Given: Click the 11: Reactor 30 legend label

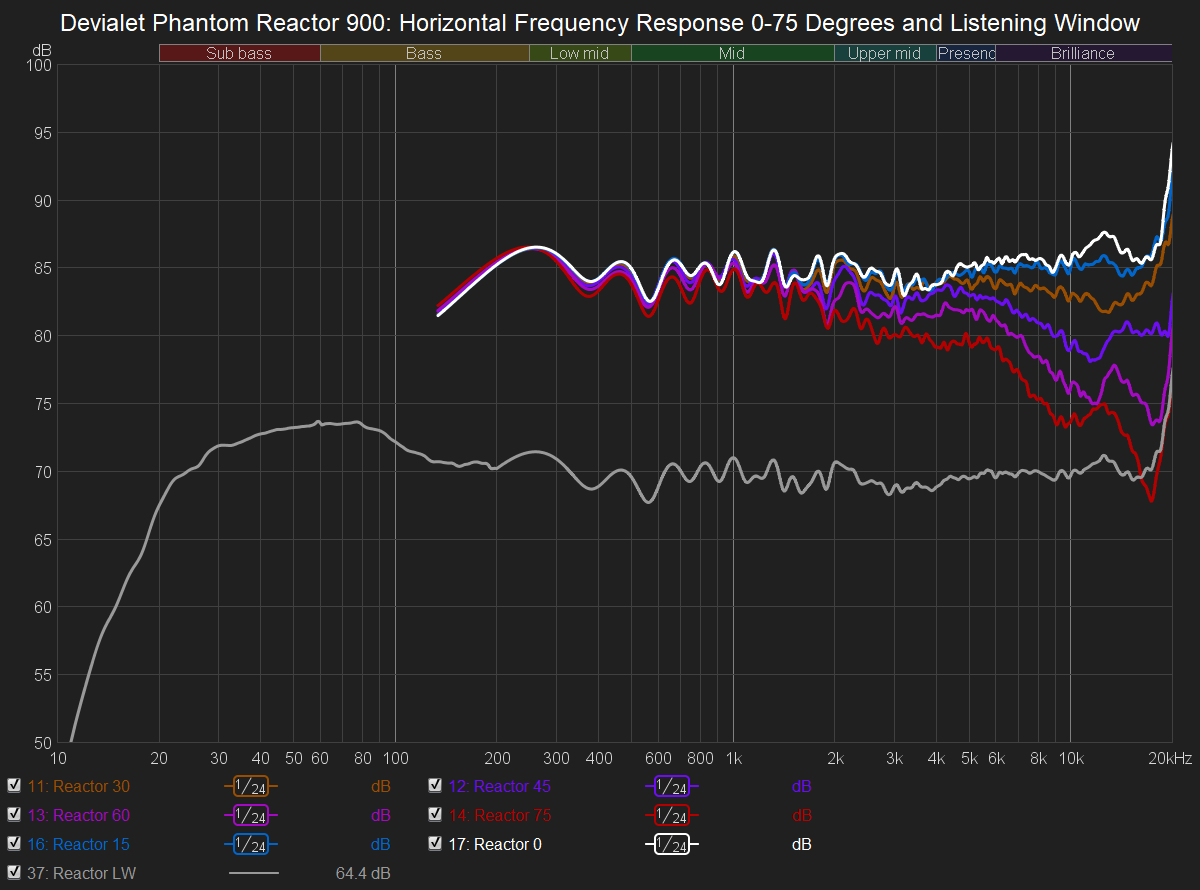Looking at the screenshot, I should coord(79,786).
